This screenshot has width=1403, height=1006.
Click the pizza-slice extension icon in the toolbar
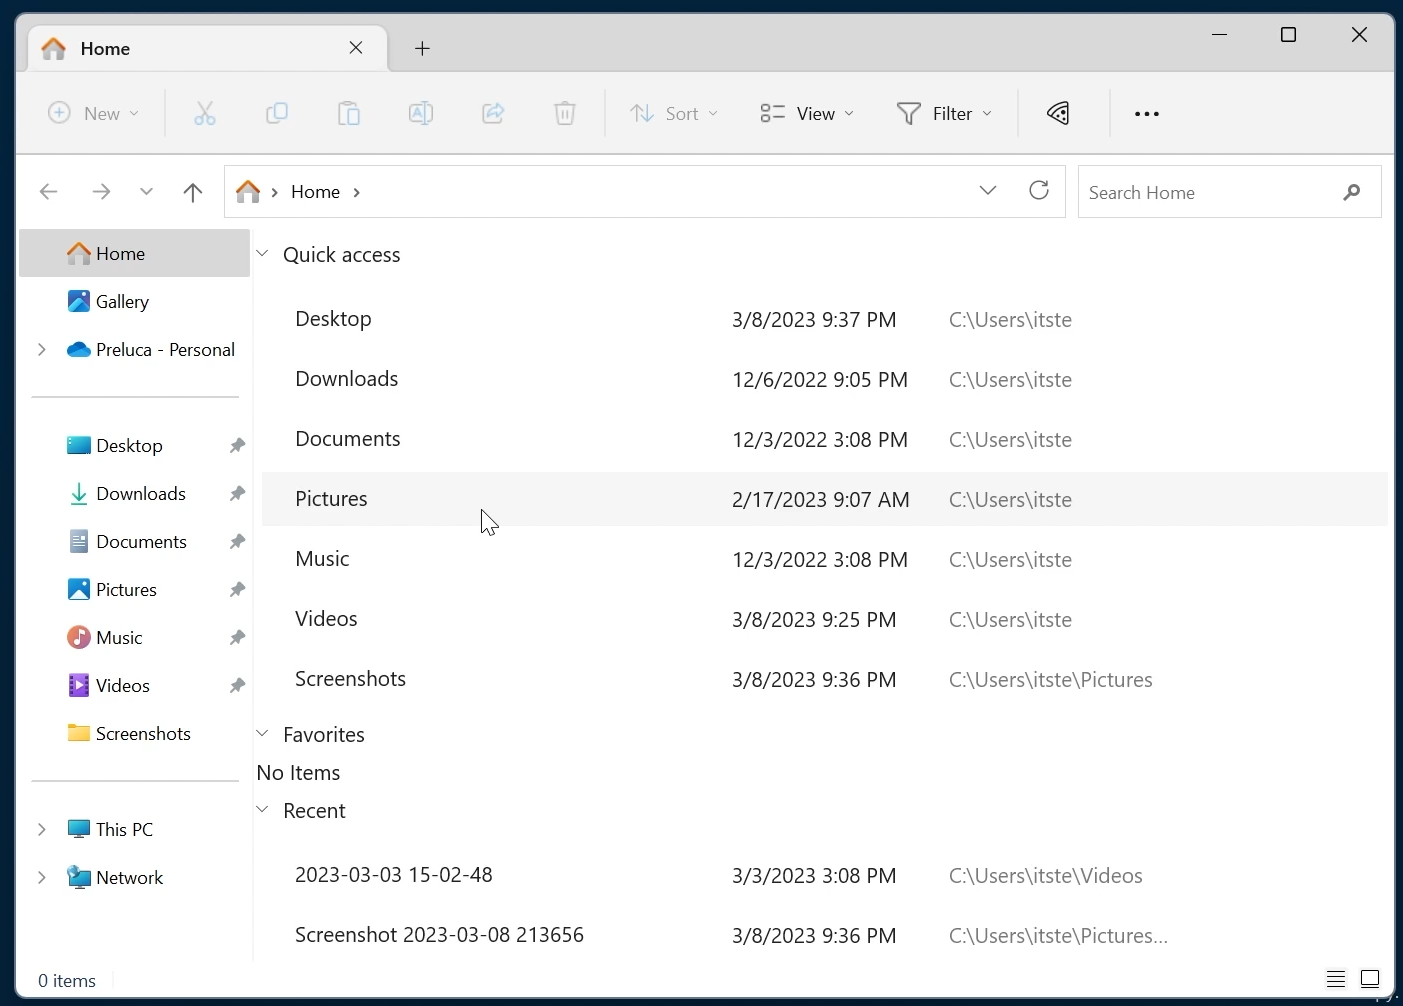pos(1057,113)
